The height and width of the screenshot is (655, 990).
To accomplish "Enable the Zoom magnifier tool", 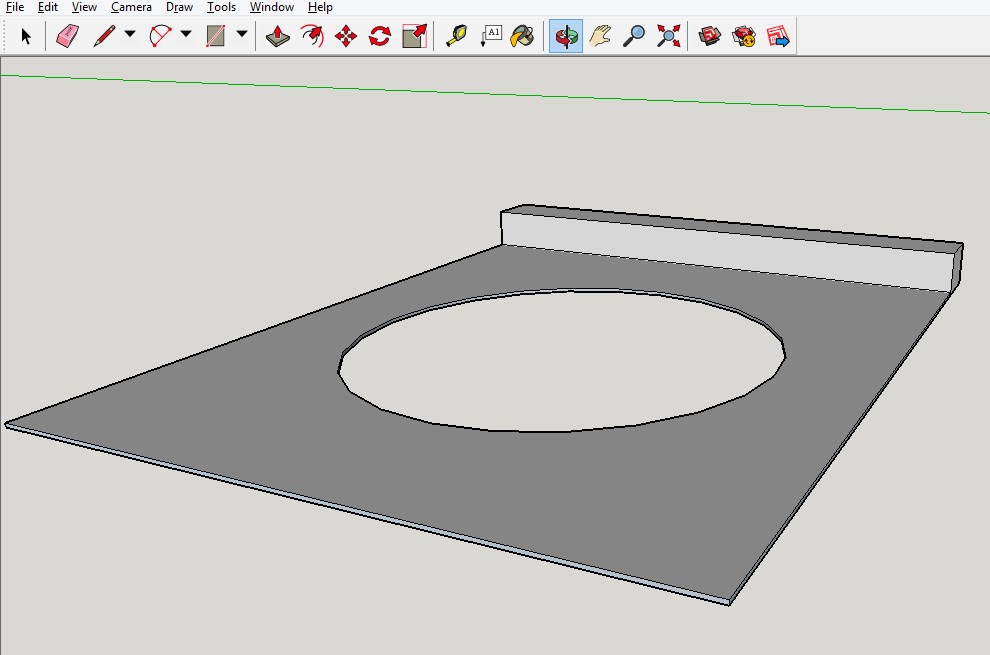I will click(634, 37).
